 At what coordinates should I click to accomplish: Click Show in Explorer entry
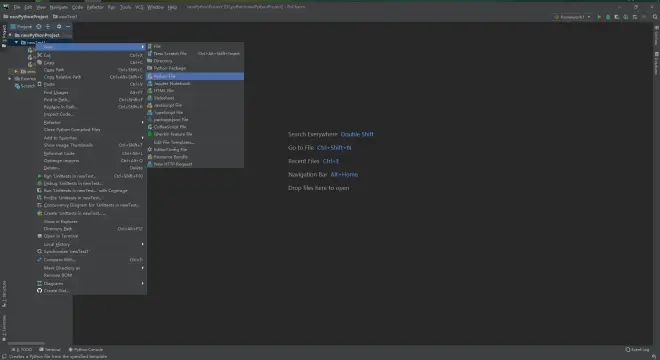coord(91,221)
